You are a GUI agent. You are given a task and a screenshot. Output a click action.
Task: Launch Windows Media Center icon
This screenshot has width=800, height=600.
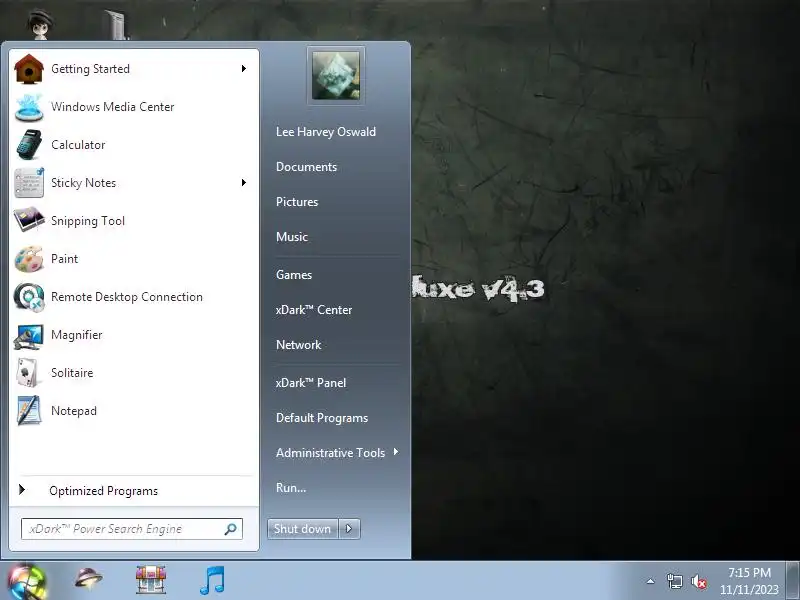click(x=29, y=107)
